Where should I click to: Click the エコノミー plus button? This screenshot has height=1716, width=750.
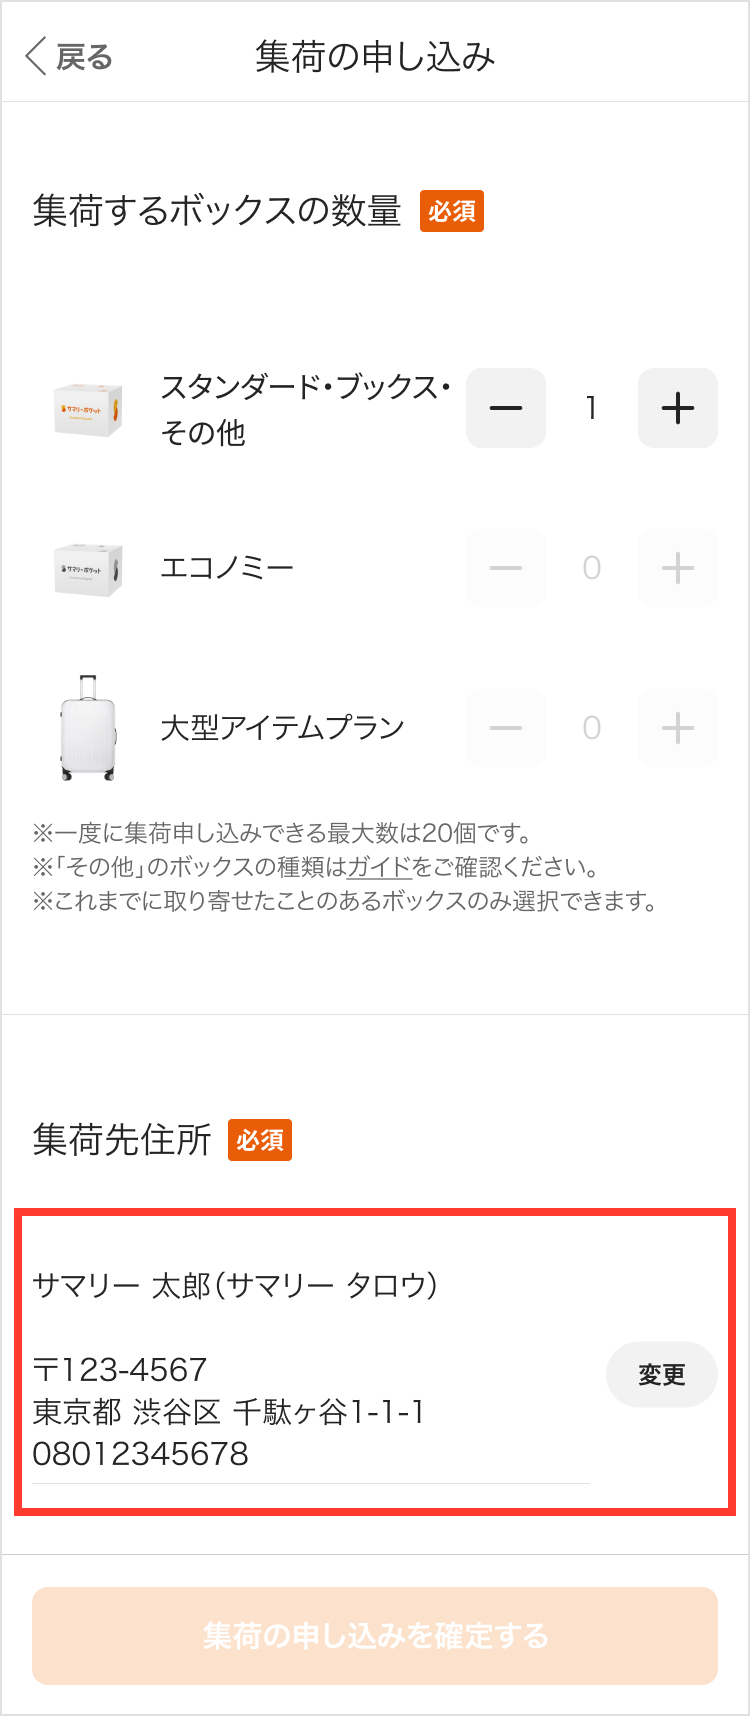(678, 568)
